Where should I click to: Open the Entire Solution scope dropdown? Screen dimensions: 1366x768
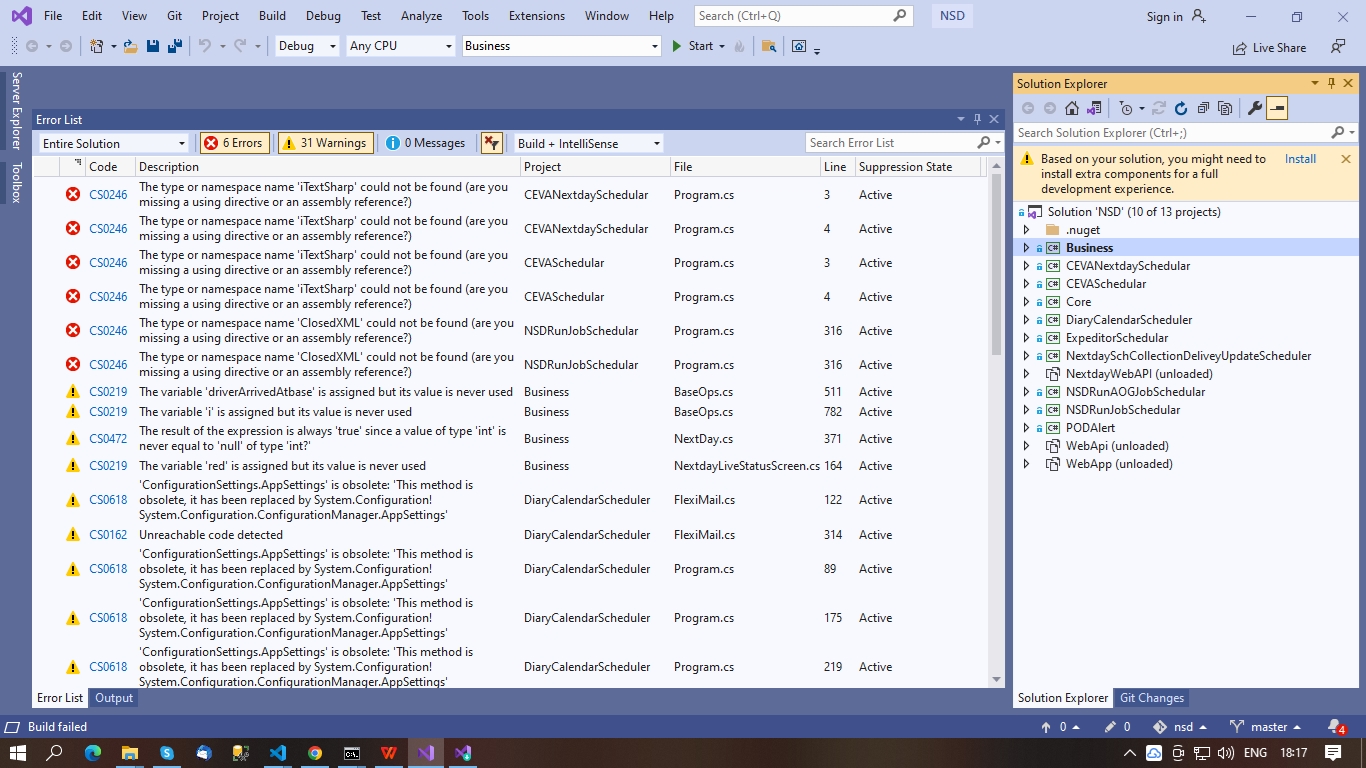pos(114,143)
